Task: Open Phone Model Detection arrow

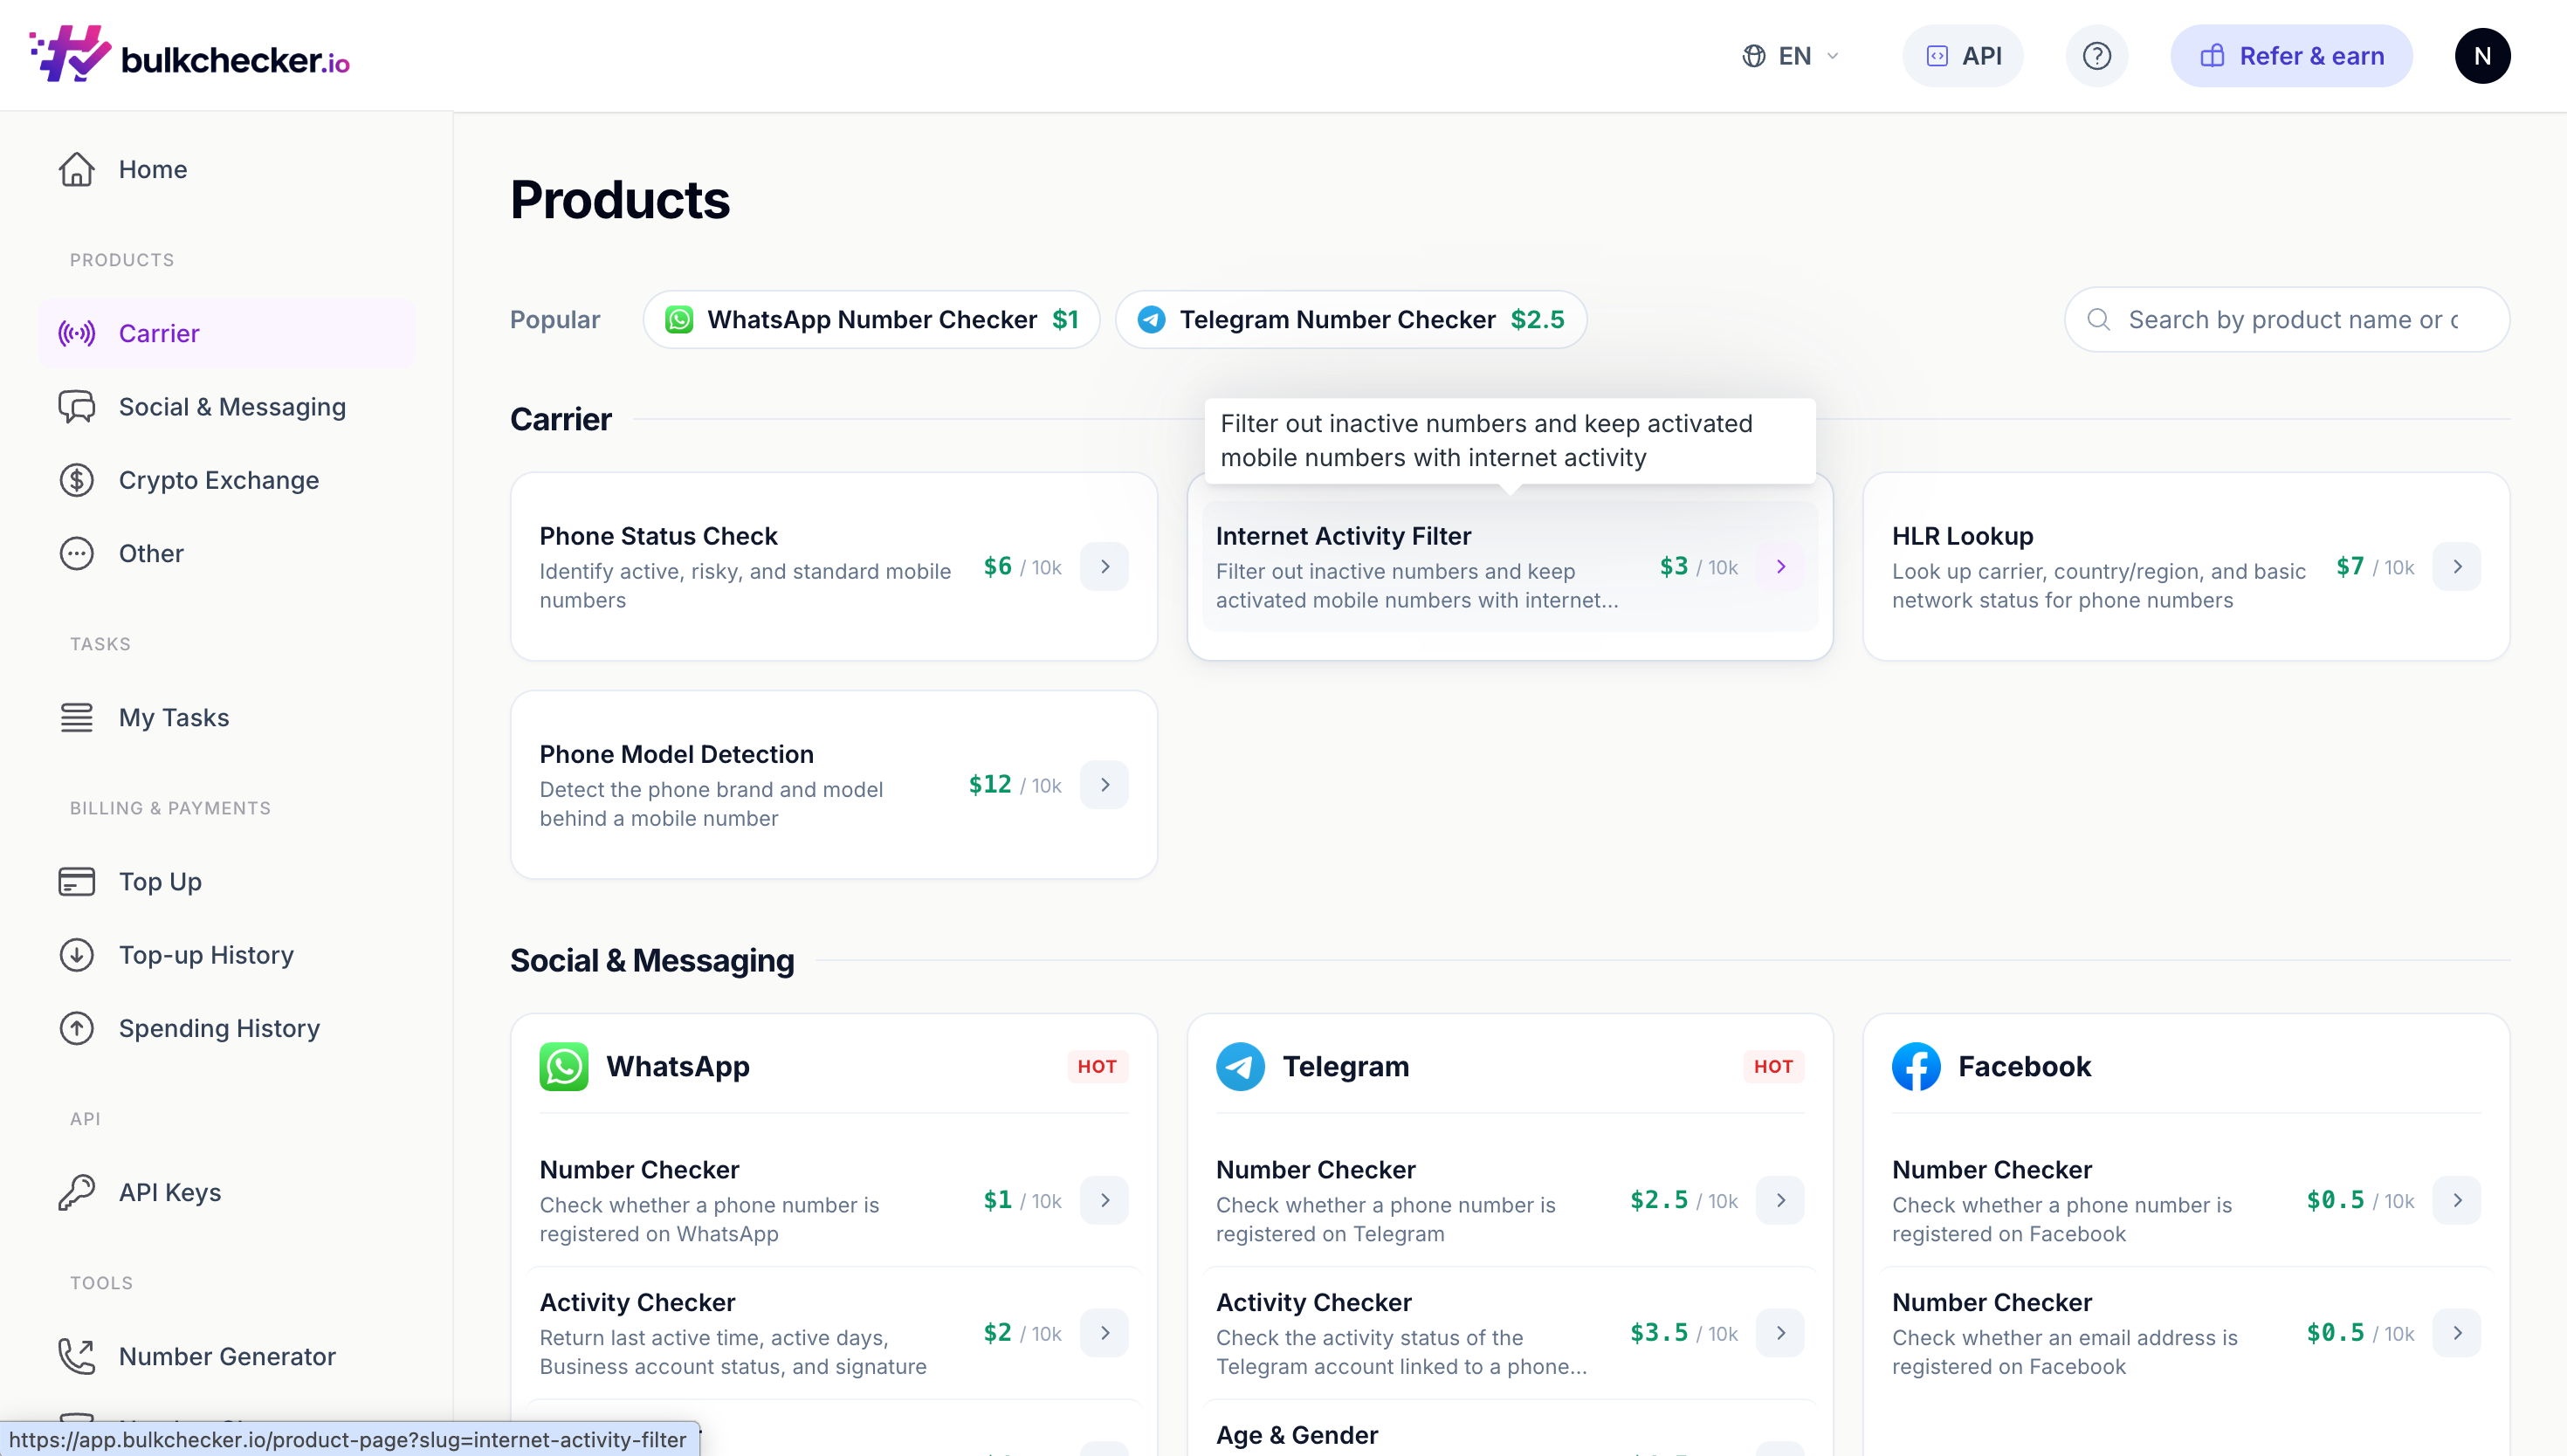Action: (x=1104, y=784)
